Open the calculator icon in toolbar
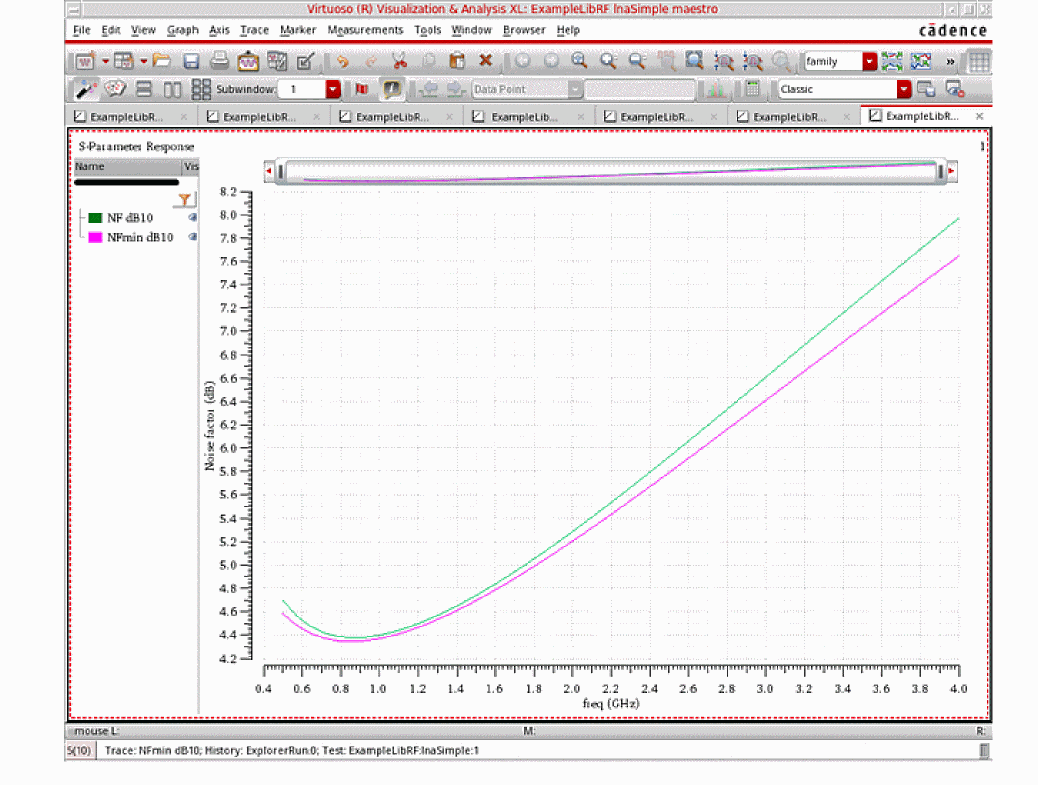 [753, 89]
